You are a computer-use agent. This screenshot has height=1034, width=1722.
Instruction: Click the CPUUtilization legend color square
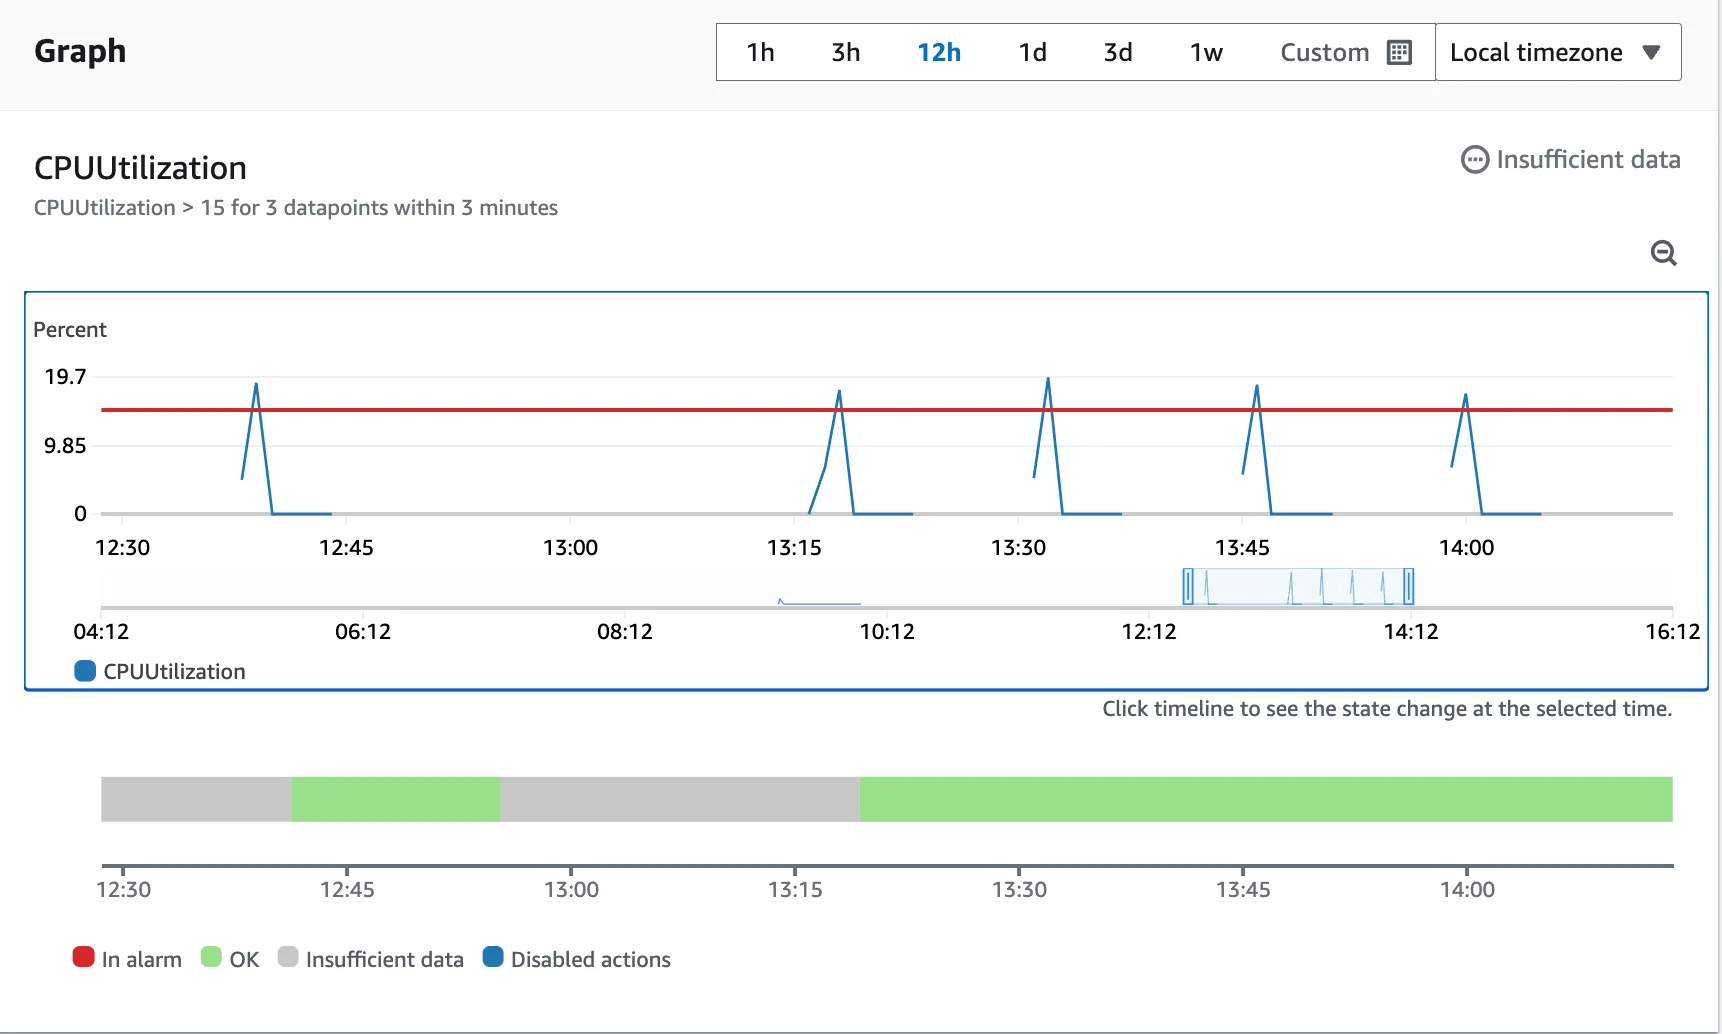click(x=85, y=671)
